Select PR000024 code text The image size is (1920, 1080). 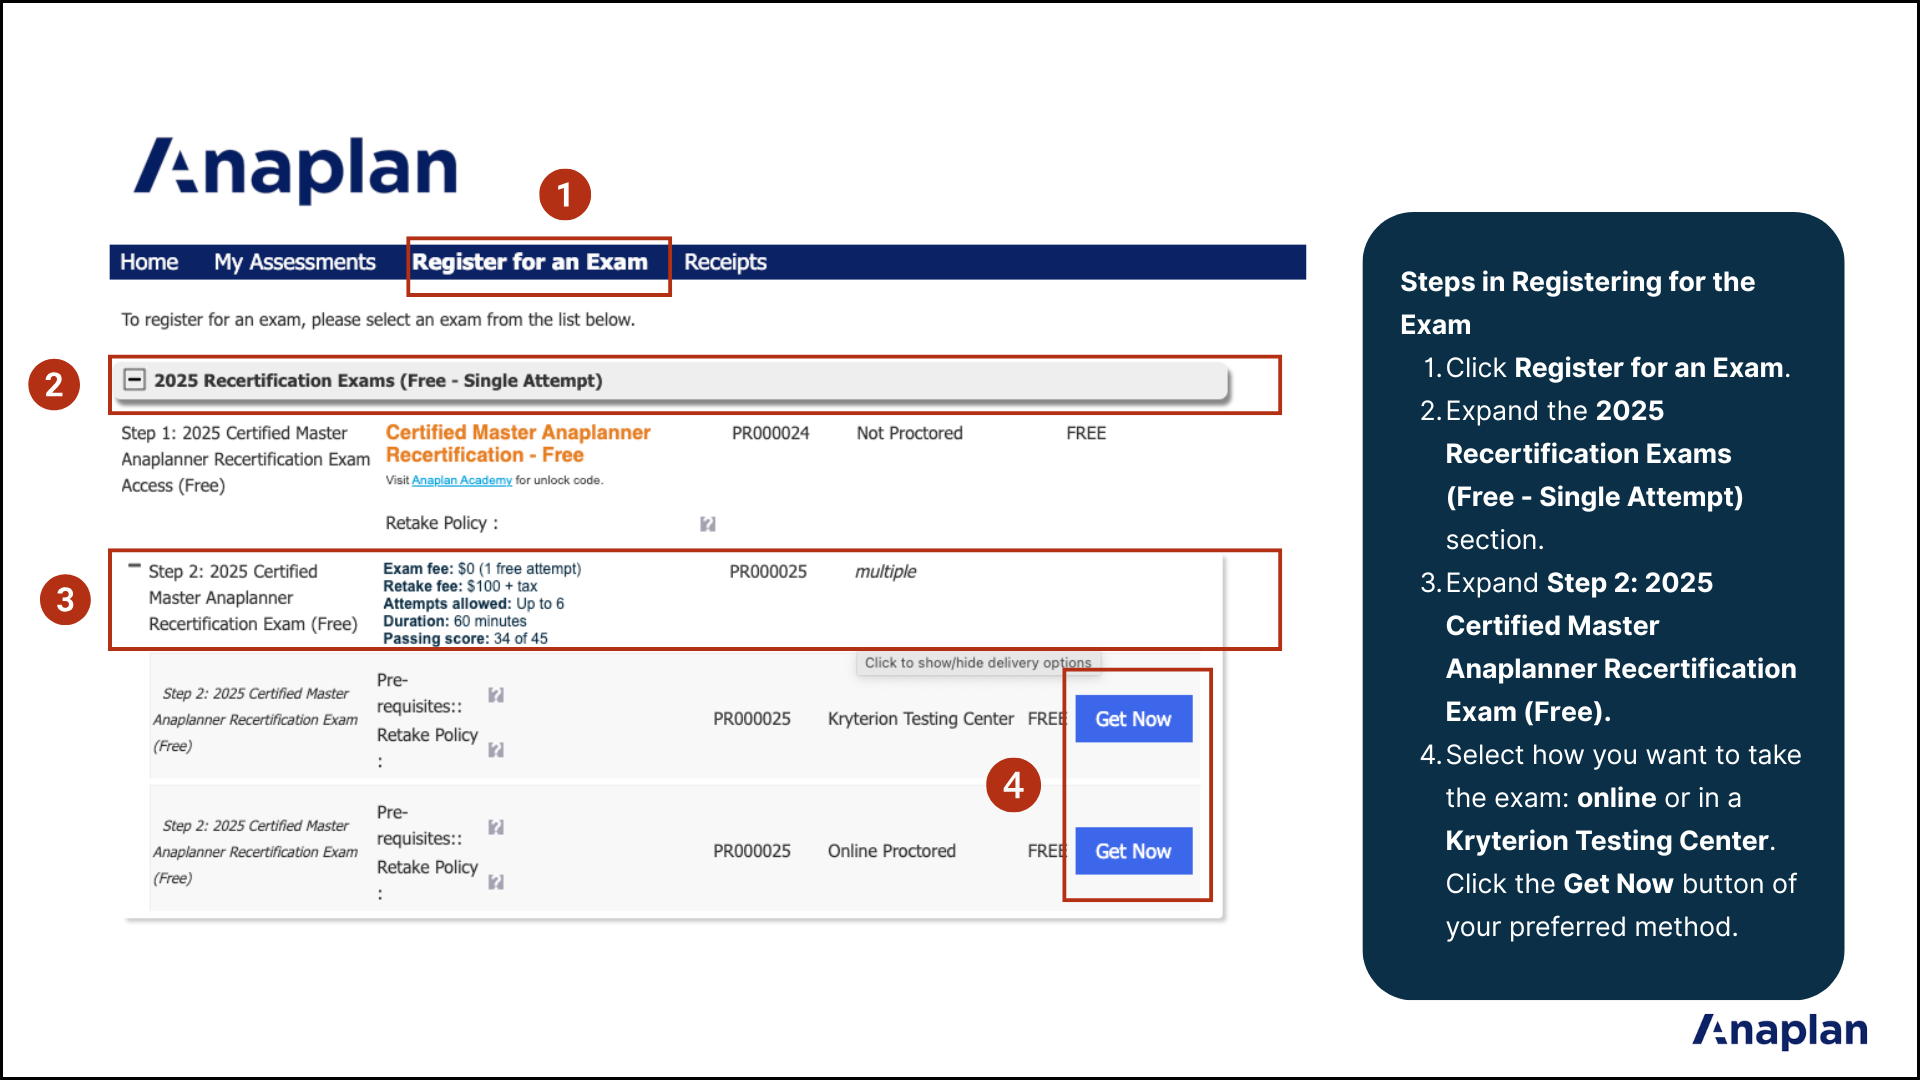(770, 433)
